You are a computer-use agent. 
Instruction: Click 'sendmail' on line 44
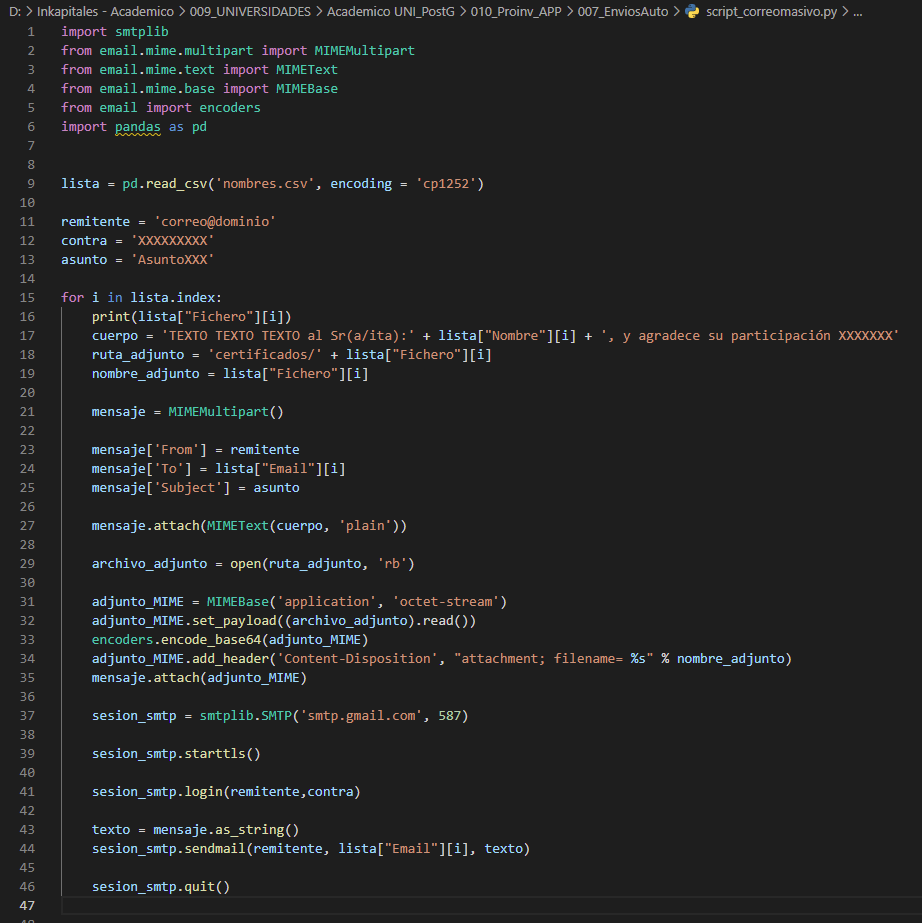tap(215, 849)
